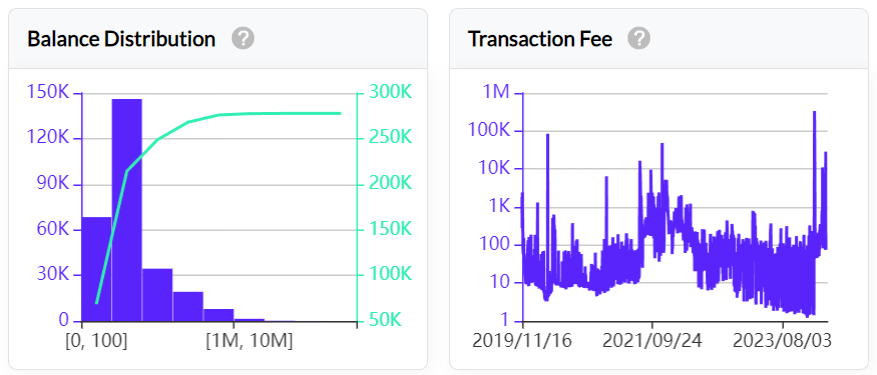Click the 2023/08/03 date axis label
This screenshot has height=375, width=877.
[782, 341]
